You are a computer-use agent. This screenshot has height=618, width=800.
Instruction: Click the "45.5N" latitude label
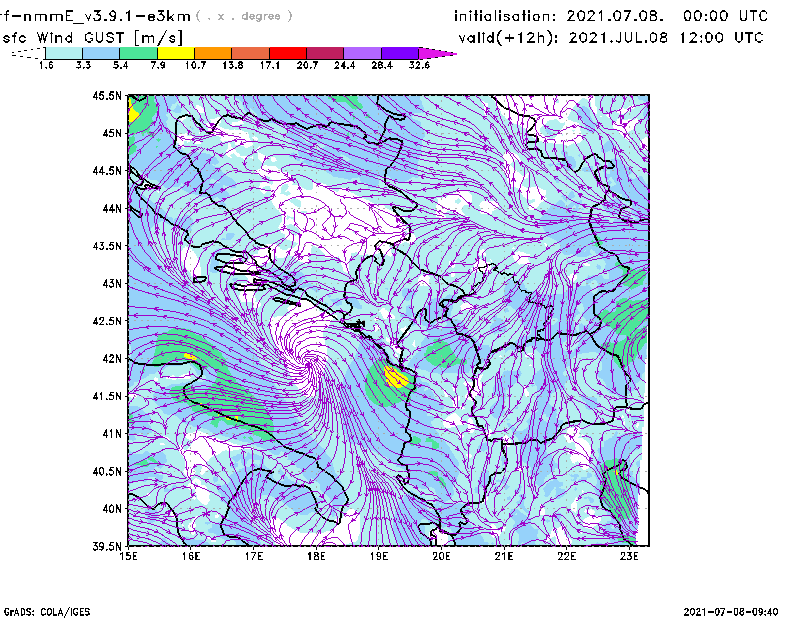[x=107, y=95]
